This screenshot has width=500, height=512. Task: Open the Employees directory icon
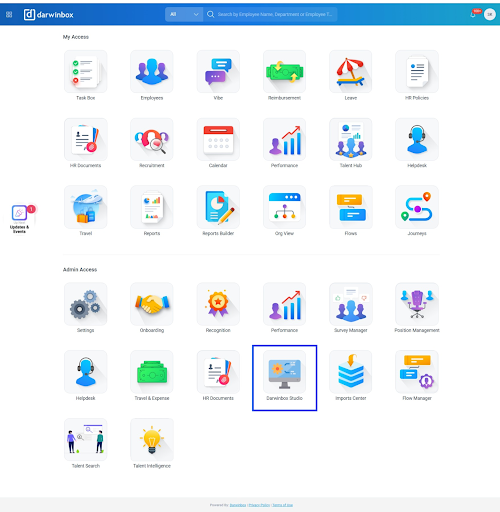point(152,71)
